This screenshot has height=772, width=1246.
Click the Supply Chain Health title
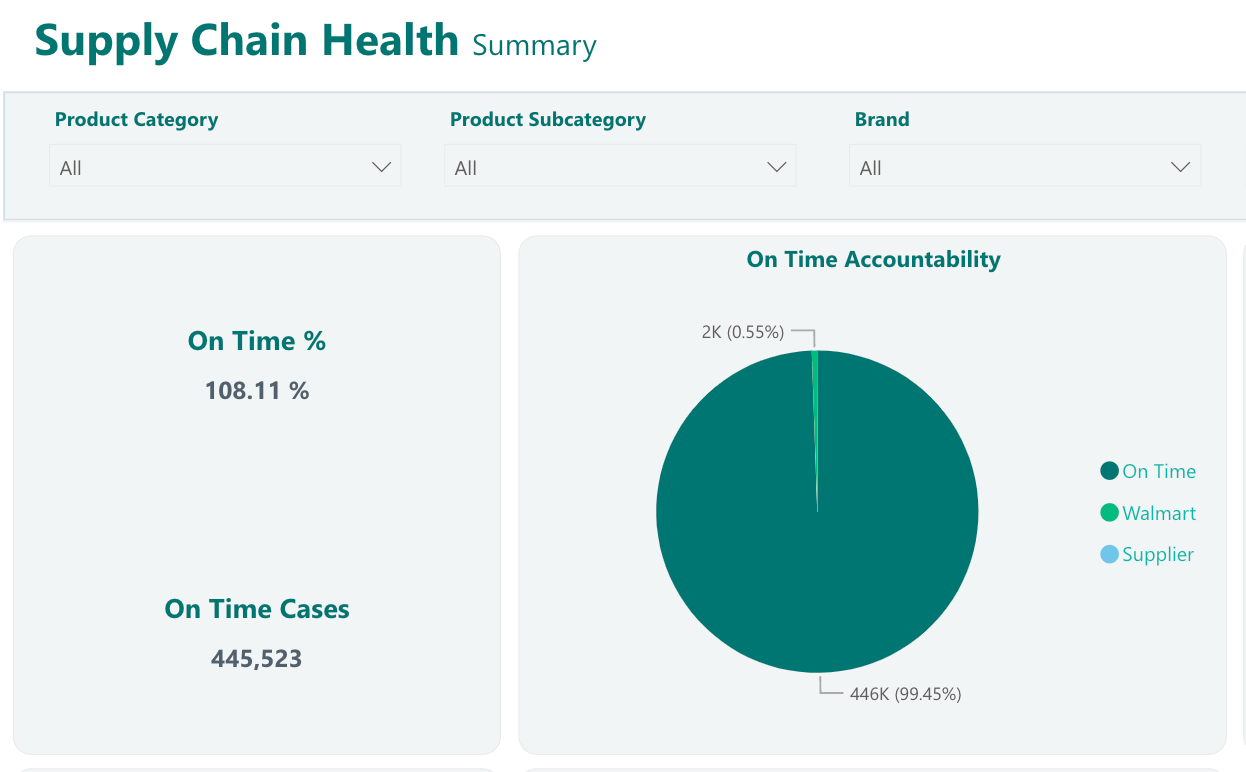(x=246, y=40)
